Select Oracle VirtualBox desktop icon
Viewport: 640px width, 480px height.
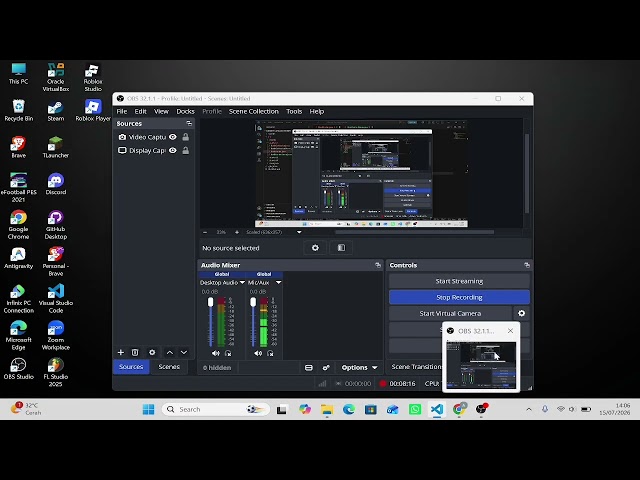[x=56, y=78]
